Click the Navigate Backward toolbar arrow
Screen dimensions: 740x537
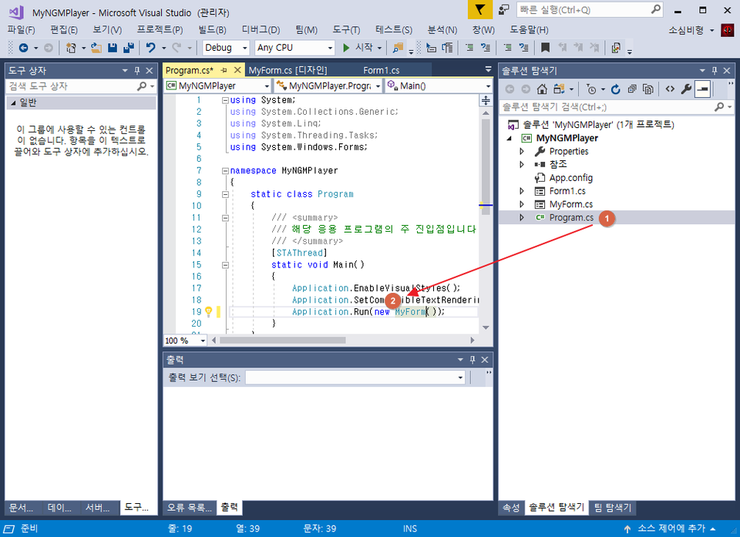point(23,48)
